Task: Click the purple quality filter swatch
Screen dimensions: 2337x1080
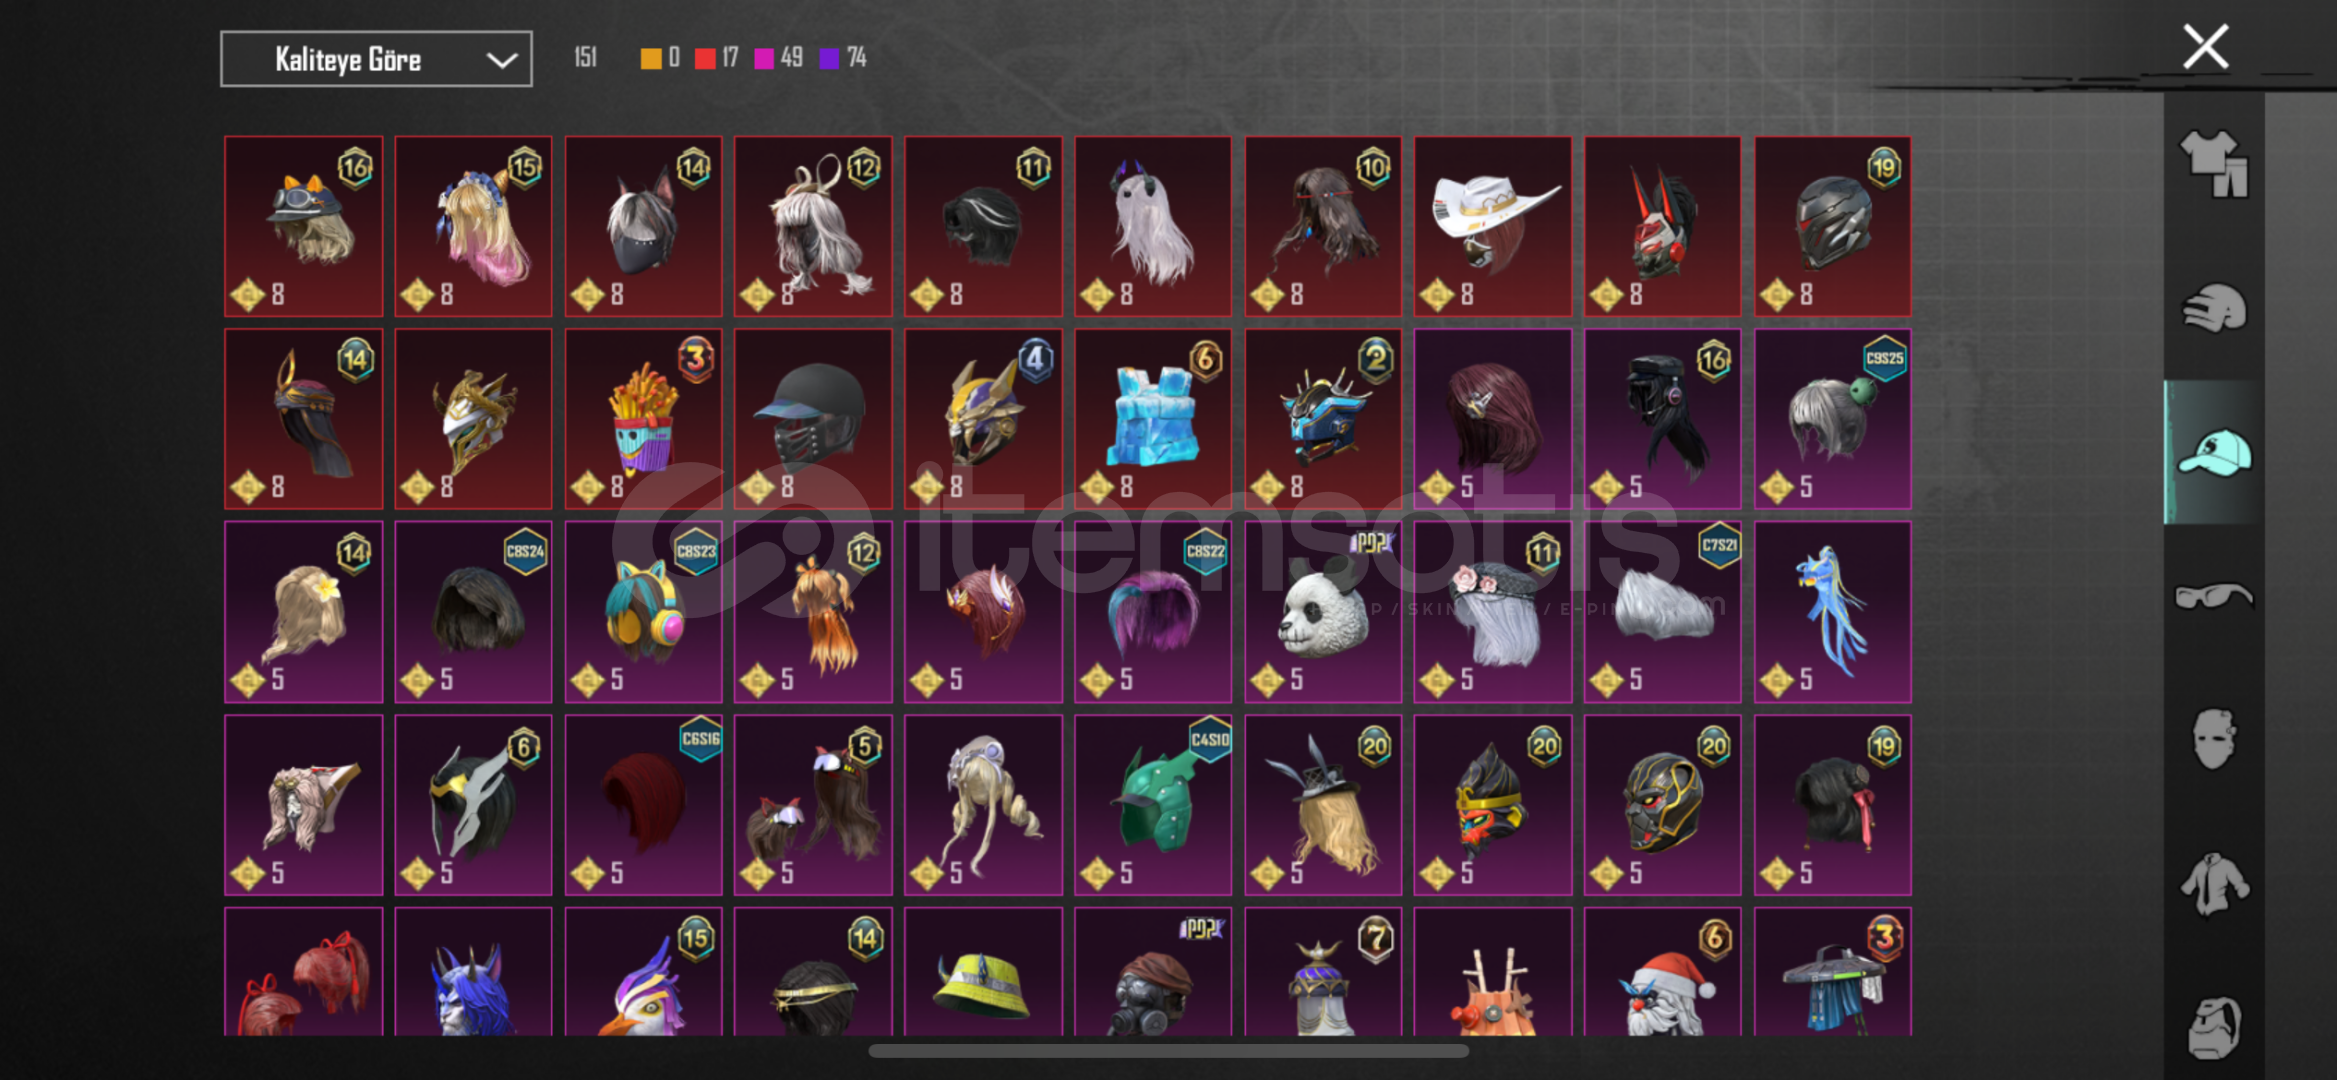Action: (829, 59)
